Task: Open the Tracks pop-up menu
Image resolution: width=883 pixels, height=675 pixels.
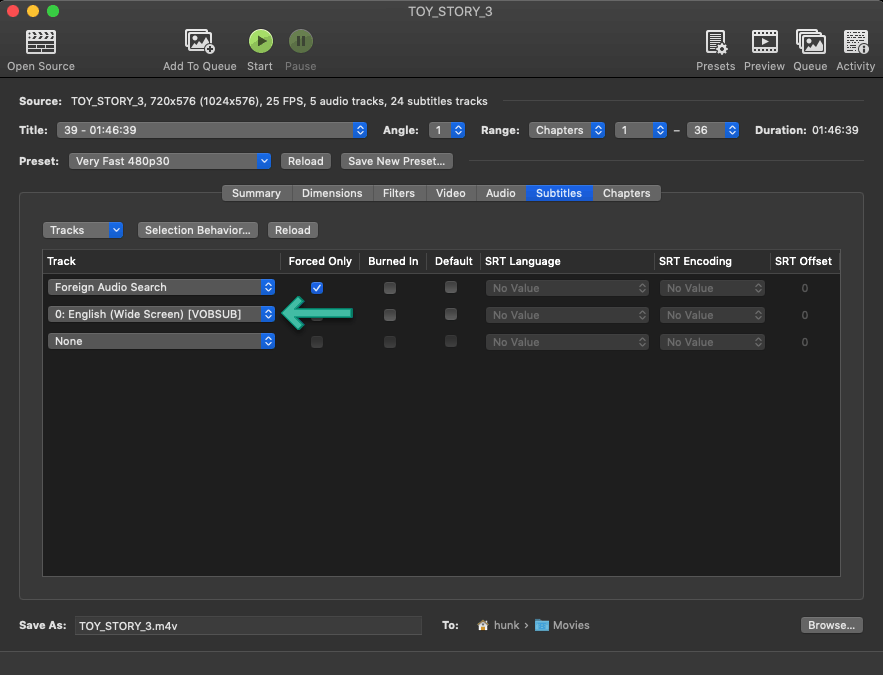Action: coord(83,230)
